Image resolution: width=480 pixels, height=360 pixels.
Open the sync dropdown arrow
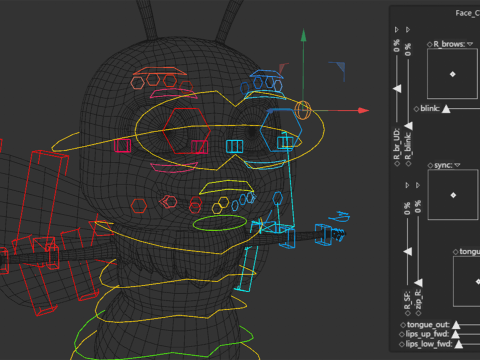pyautogui.click(x=457, y=165)
